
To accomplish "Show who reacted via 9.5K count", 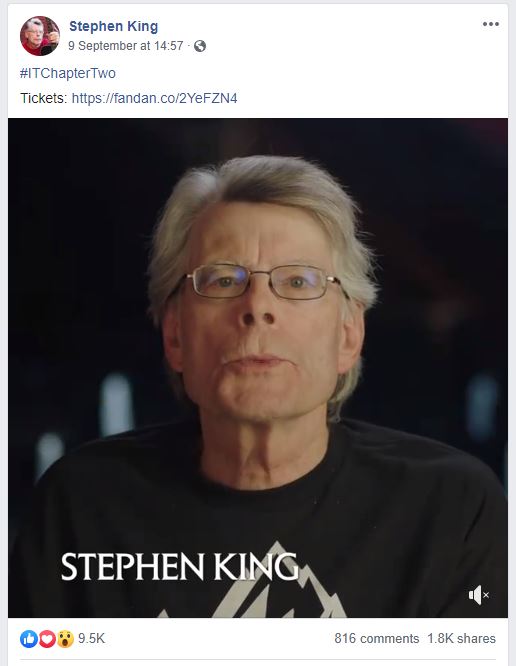I will click(91, 638).
